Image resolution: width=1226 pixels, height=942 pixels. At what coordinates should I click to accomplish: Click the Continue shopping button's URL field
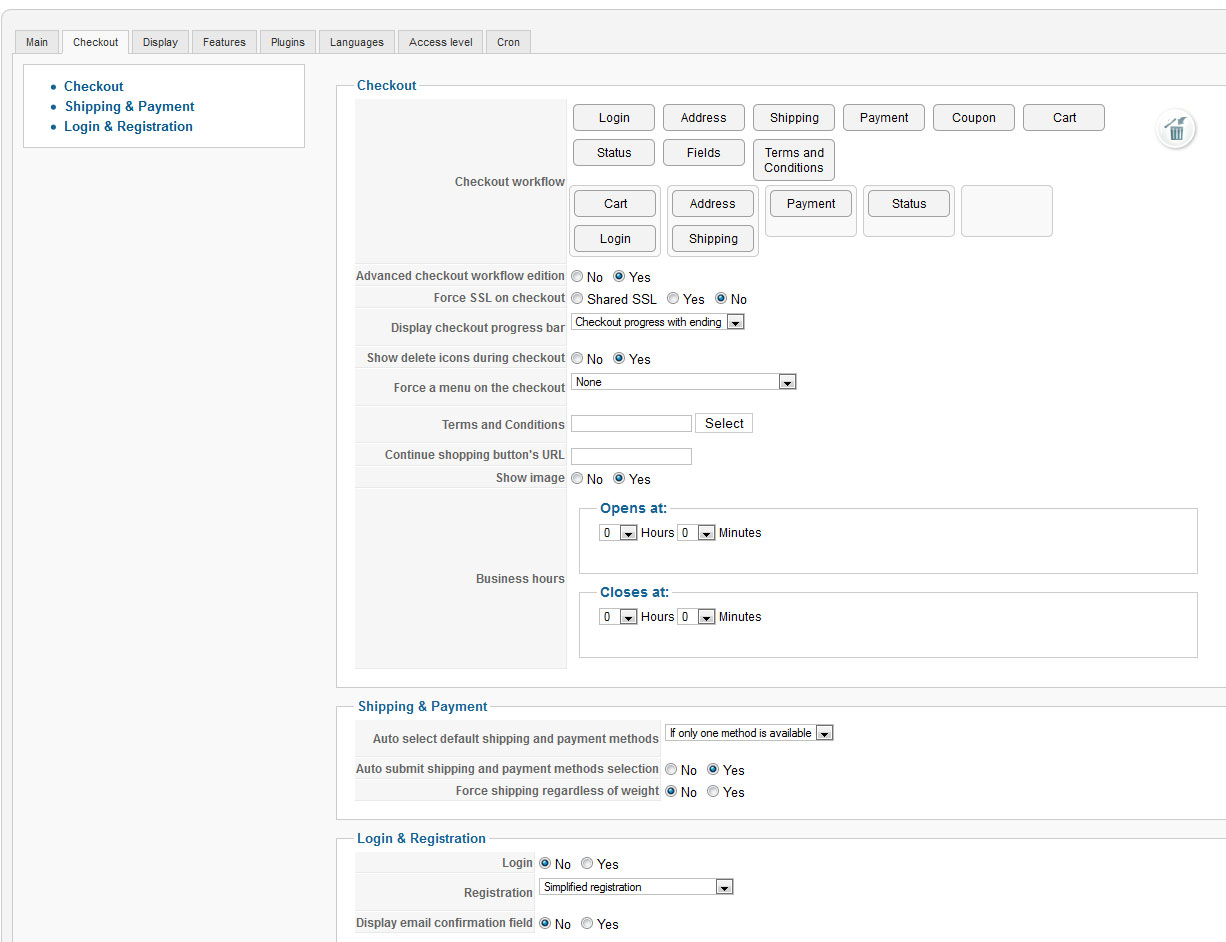[631, 456]
